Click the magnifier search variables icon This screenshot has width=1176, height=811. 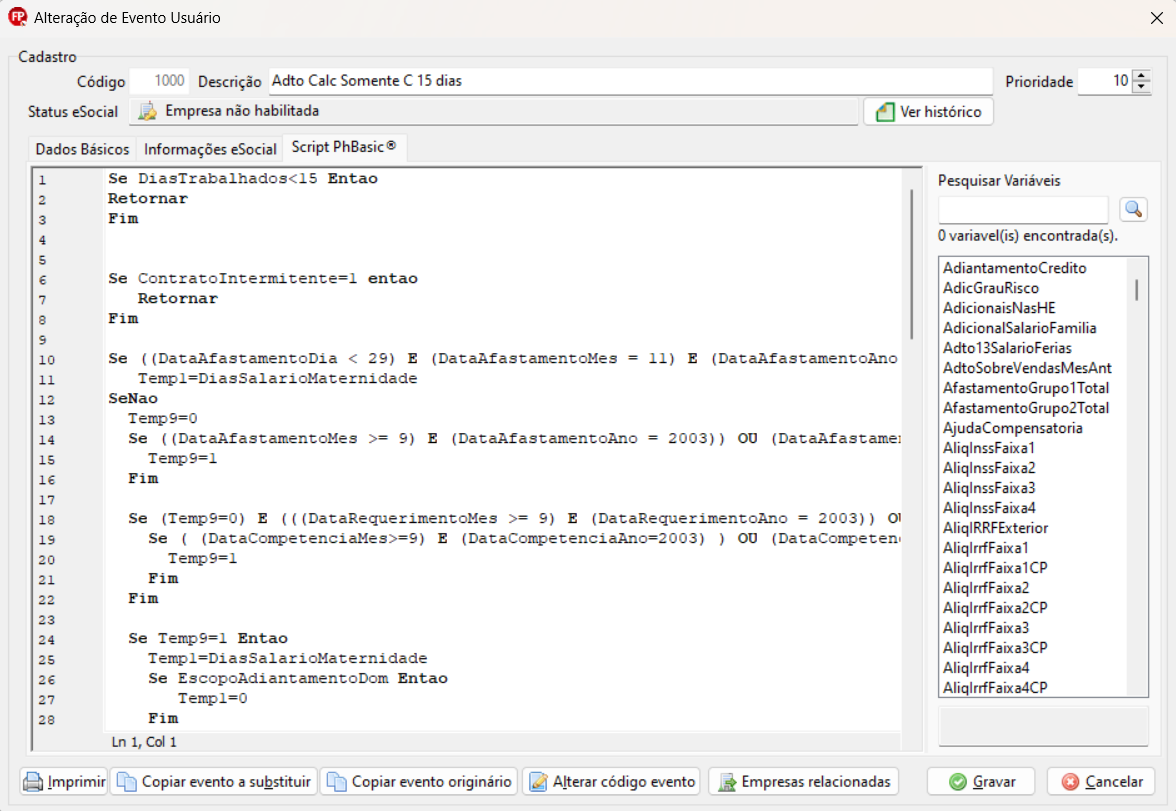point(1133,209)
